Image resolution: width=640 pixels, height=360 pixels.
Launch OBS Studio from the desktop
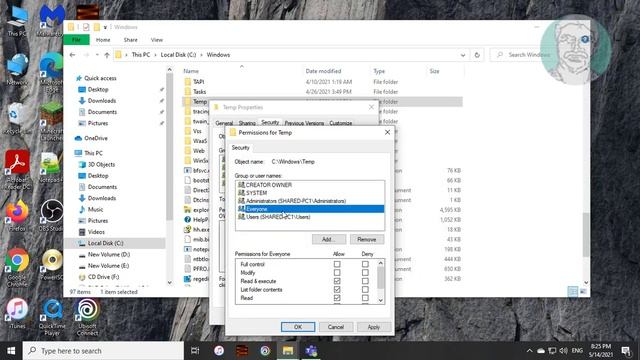coord(52,216)
